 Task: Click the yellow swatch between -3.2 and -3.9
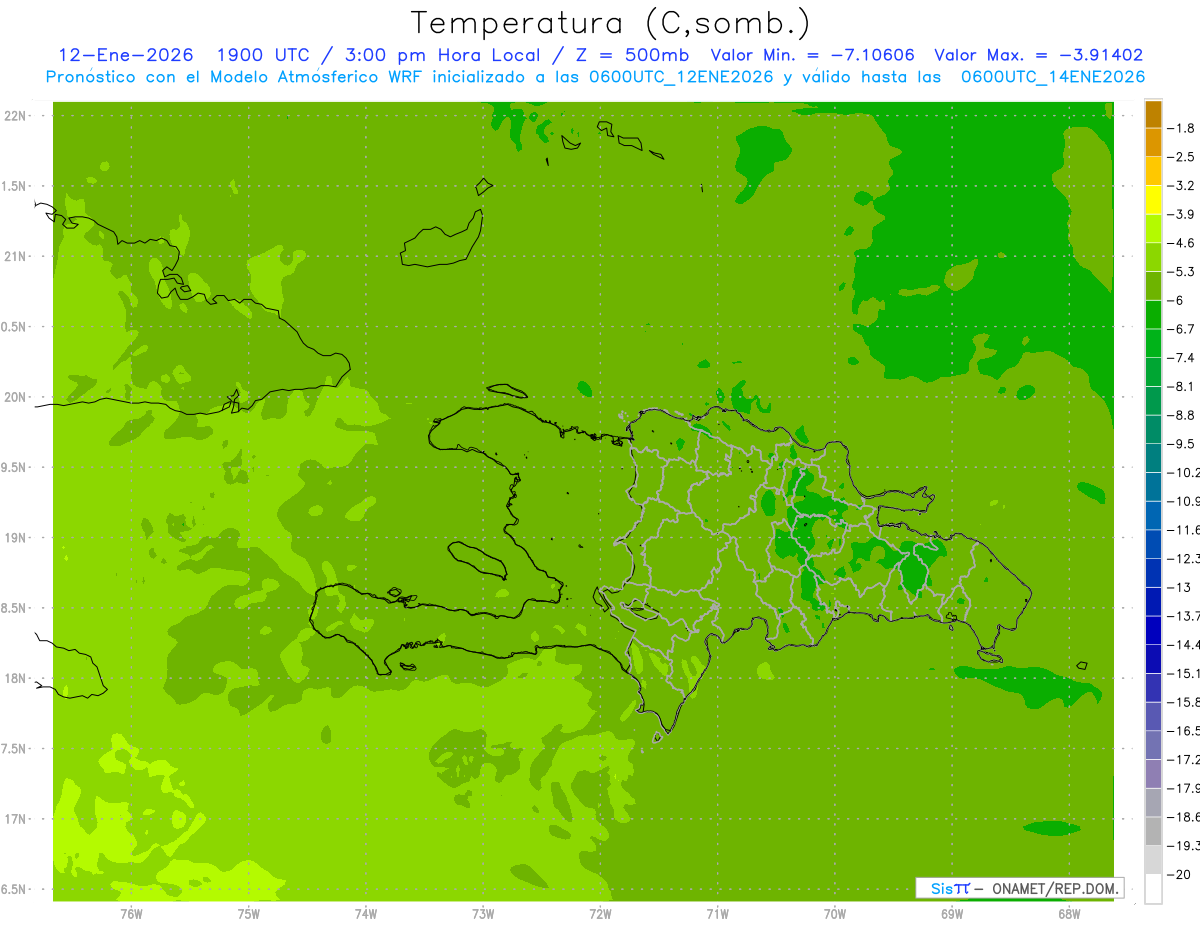(x=1153, y=200)
